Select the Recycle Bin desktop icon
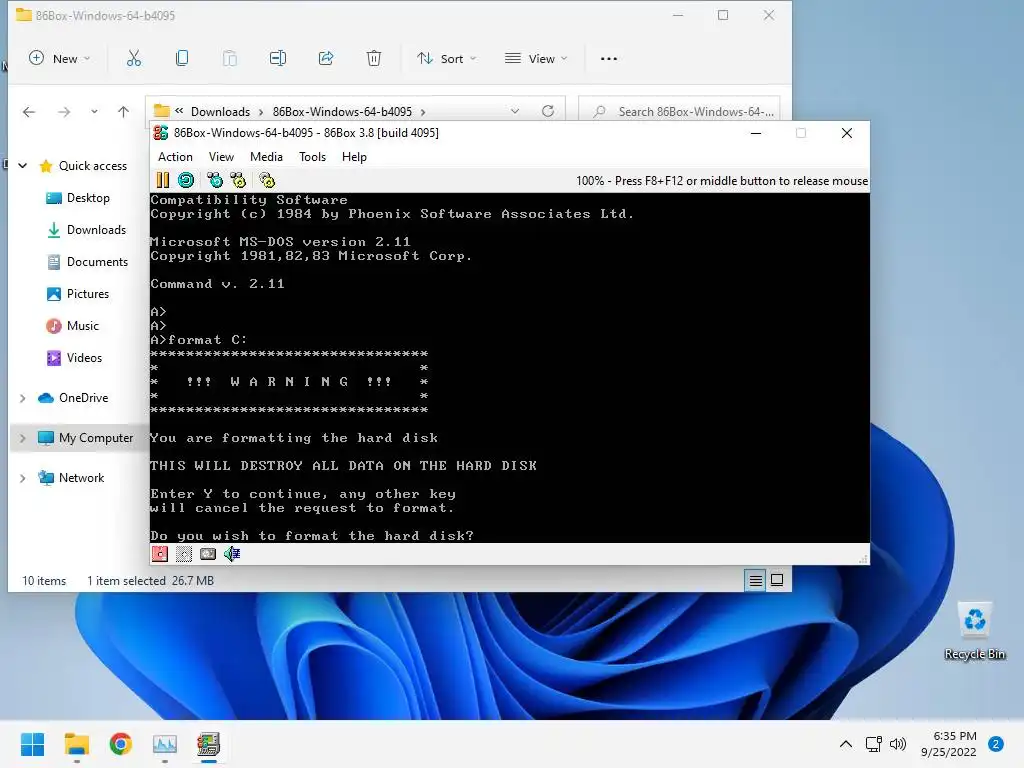The width and height of the screenshot is (1024, 768). coord(974,631)
